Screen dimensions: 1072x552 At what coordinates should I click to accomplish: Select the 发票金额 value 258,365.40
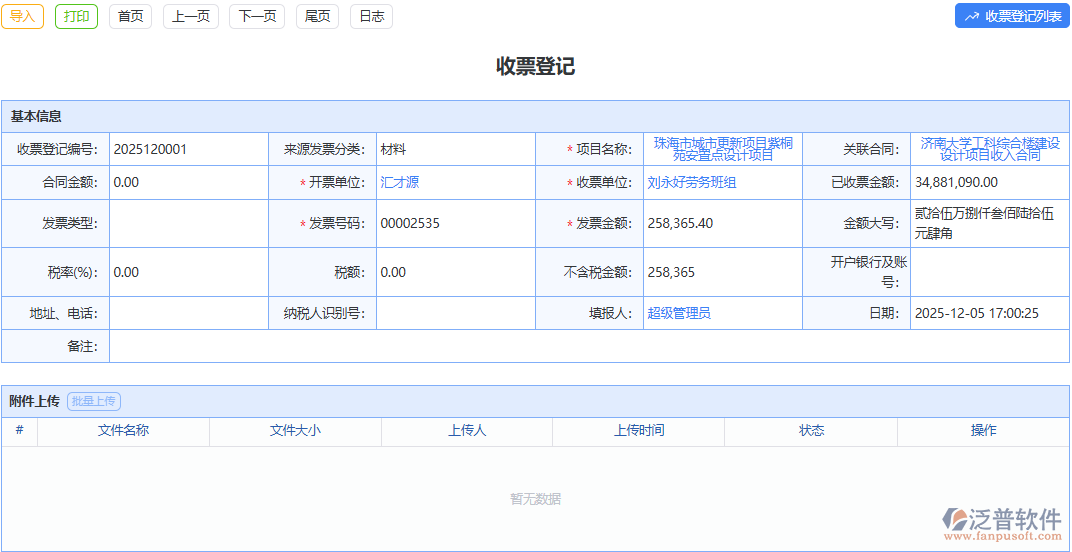[x=680, y=223]
